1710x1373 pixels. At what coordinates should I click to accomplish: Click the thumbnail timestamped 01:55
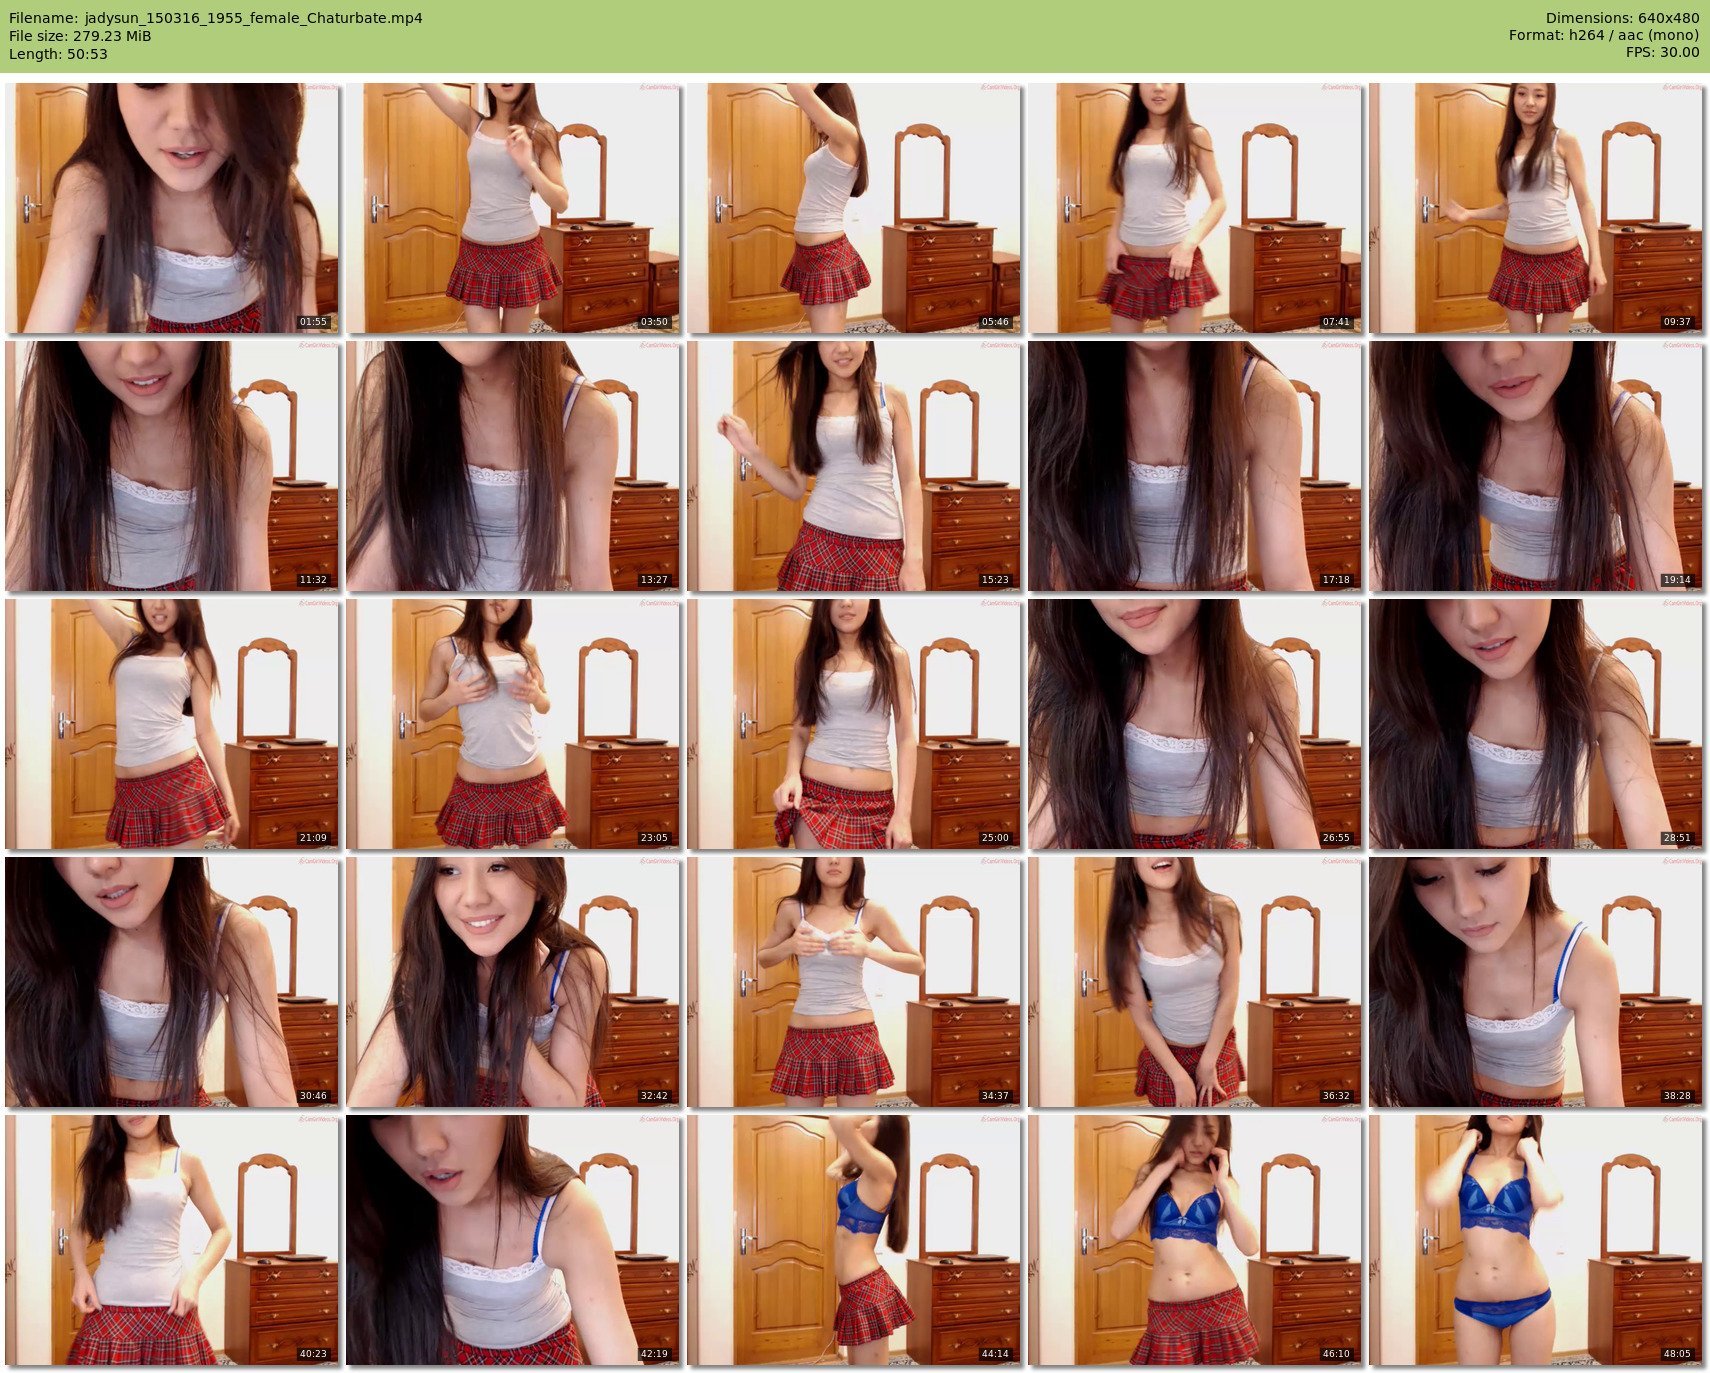point(172,208)
